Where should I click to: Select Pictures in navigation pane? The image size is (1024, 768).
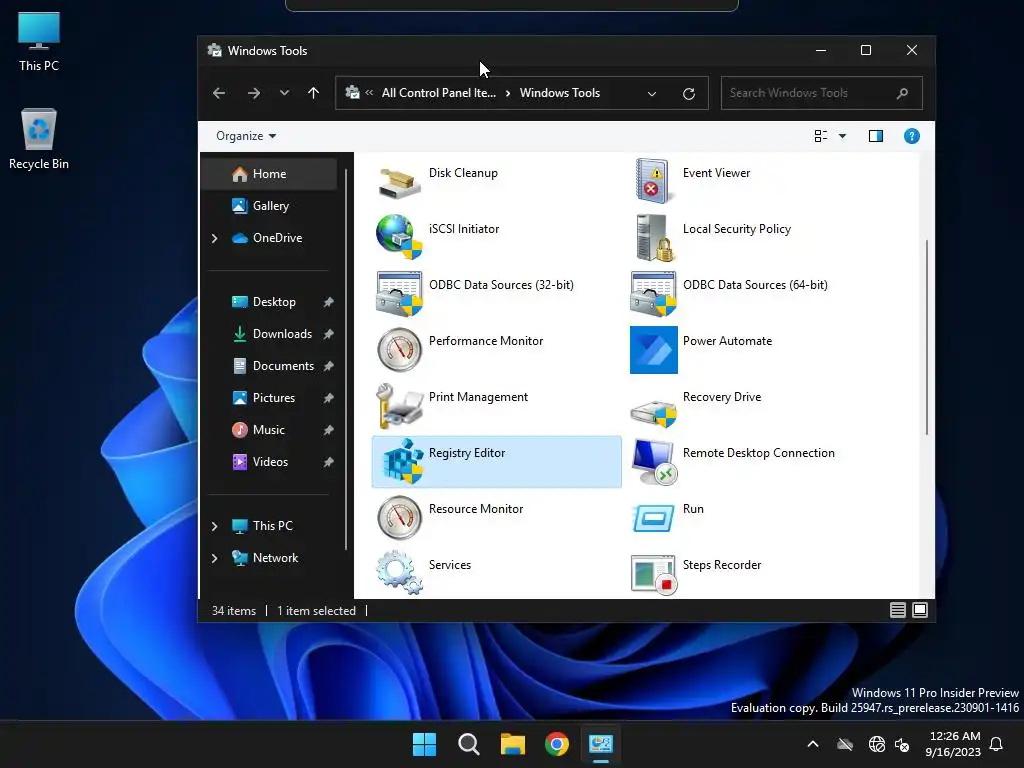(263, 398)
